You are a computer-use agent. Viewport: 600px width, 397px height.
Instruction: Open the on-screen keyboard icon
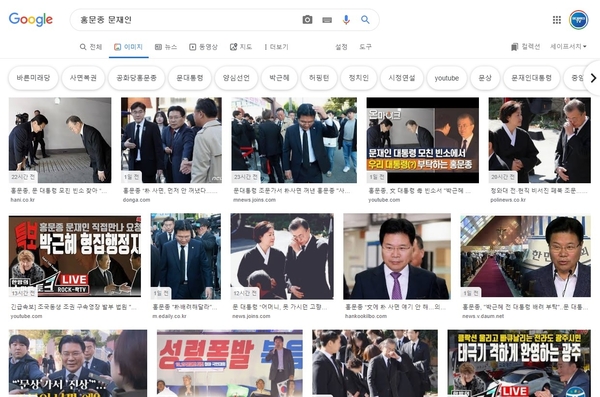point(327,20)
